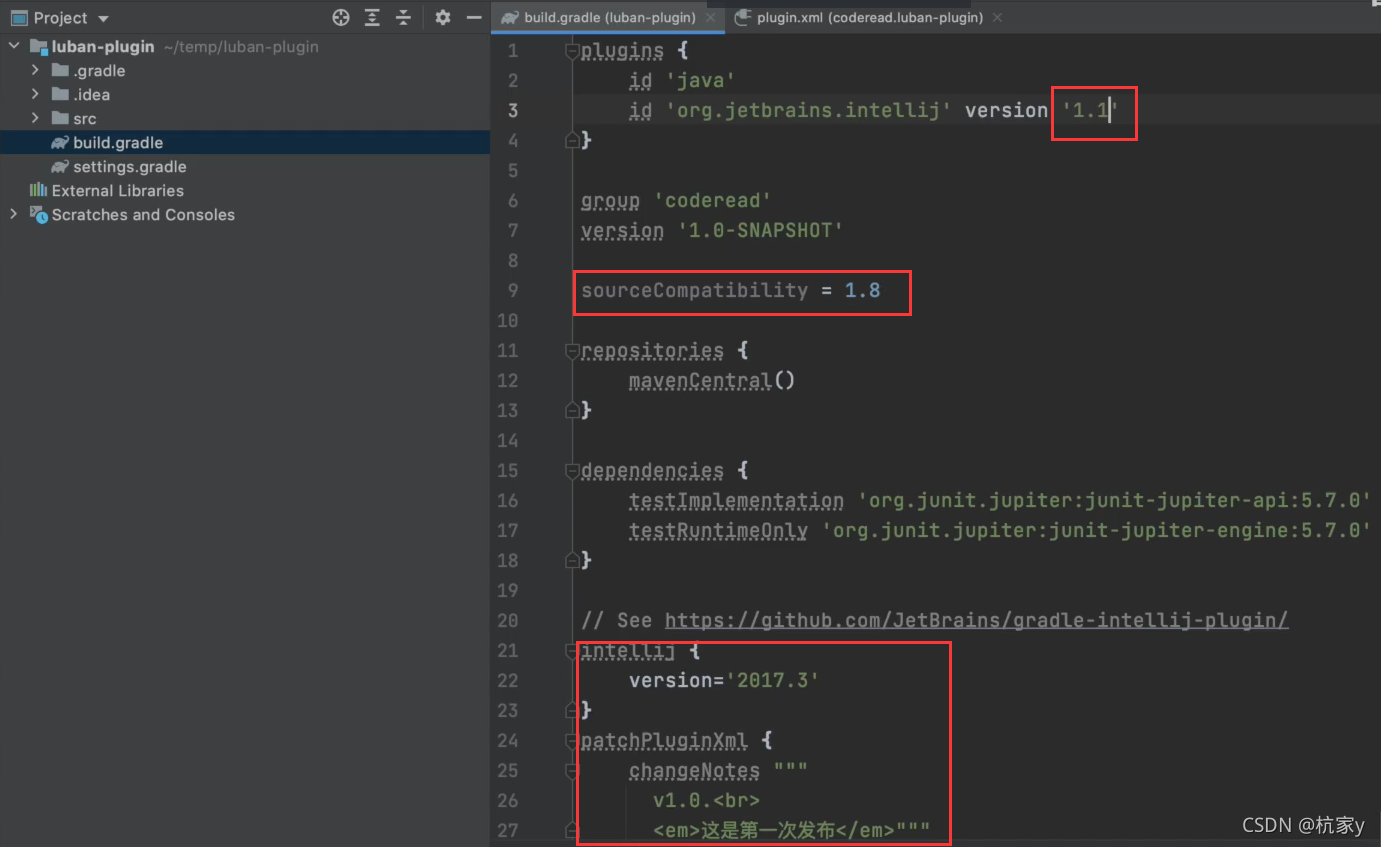Click the Expand All icon in Project toolbar
The width and height of the screenshot is (1381, 847).
(x=372, y=17)
